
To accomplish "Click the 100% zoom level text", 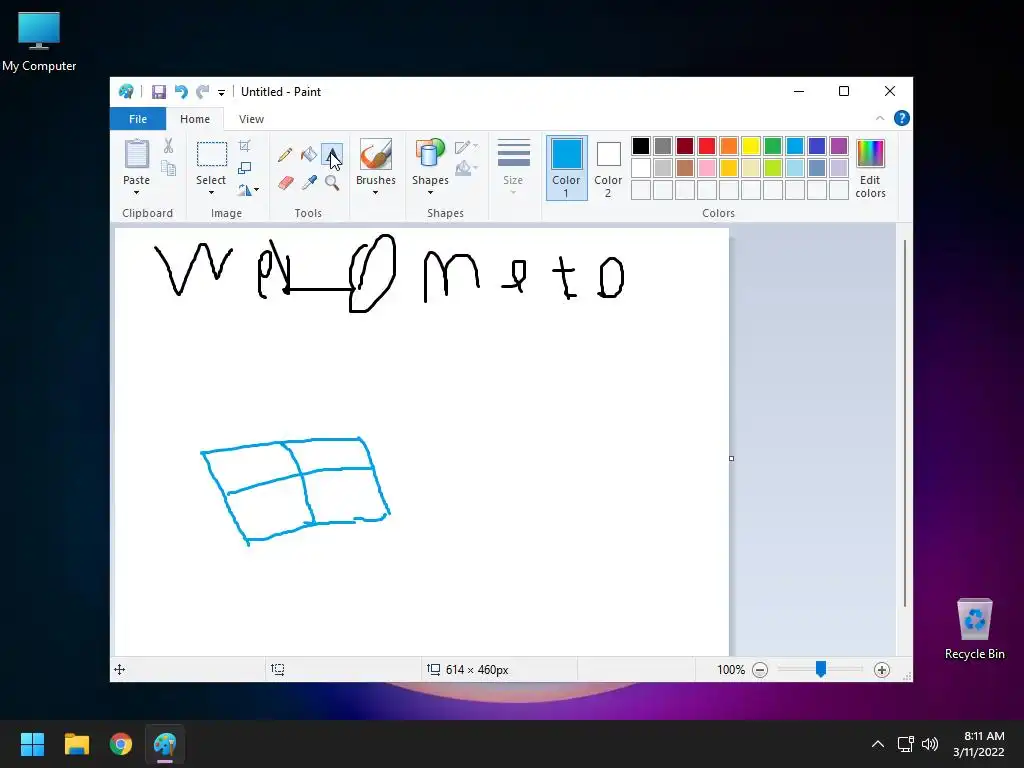I will click(731, 670).
